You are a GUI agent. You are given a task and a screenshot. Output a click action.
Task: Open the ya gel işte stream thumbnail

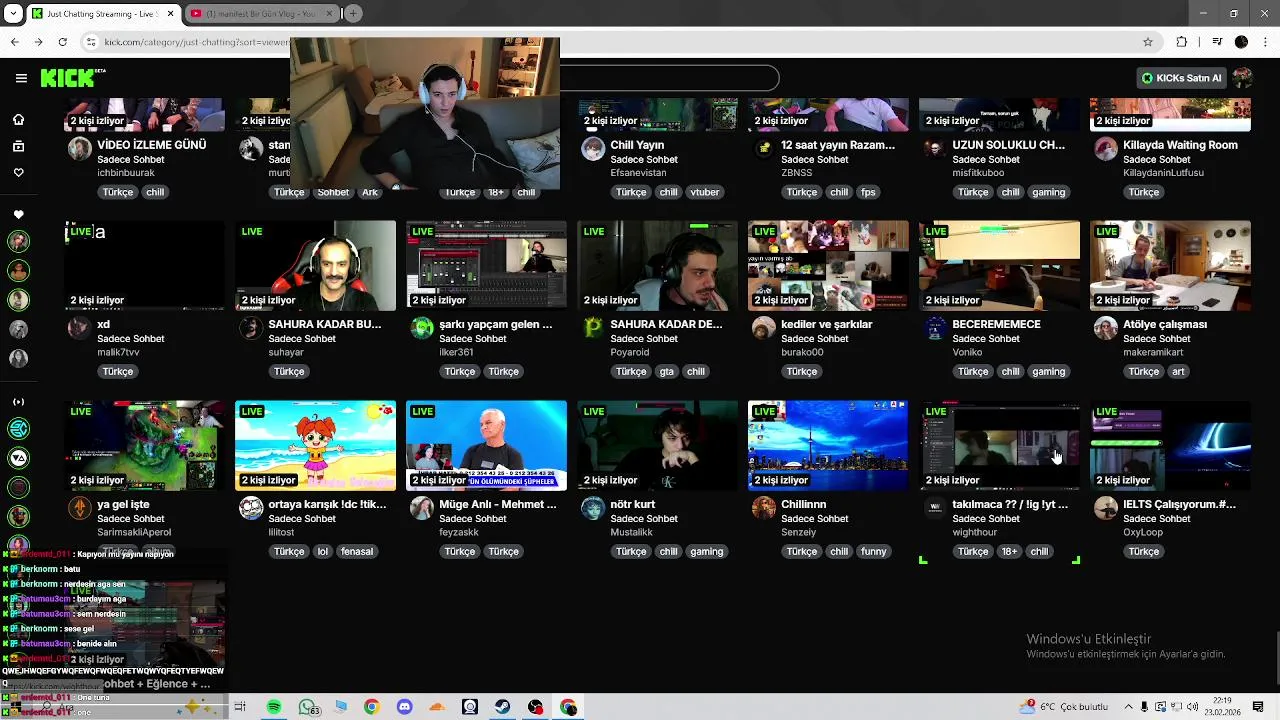(144, 445)
